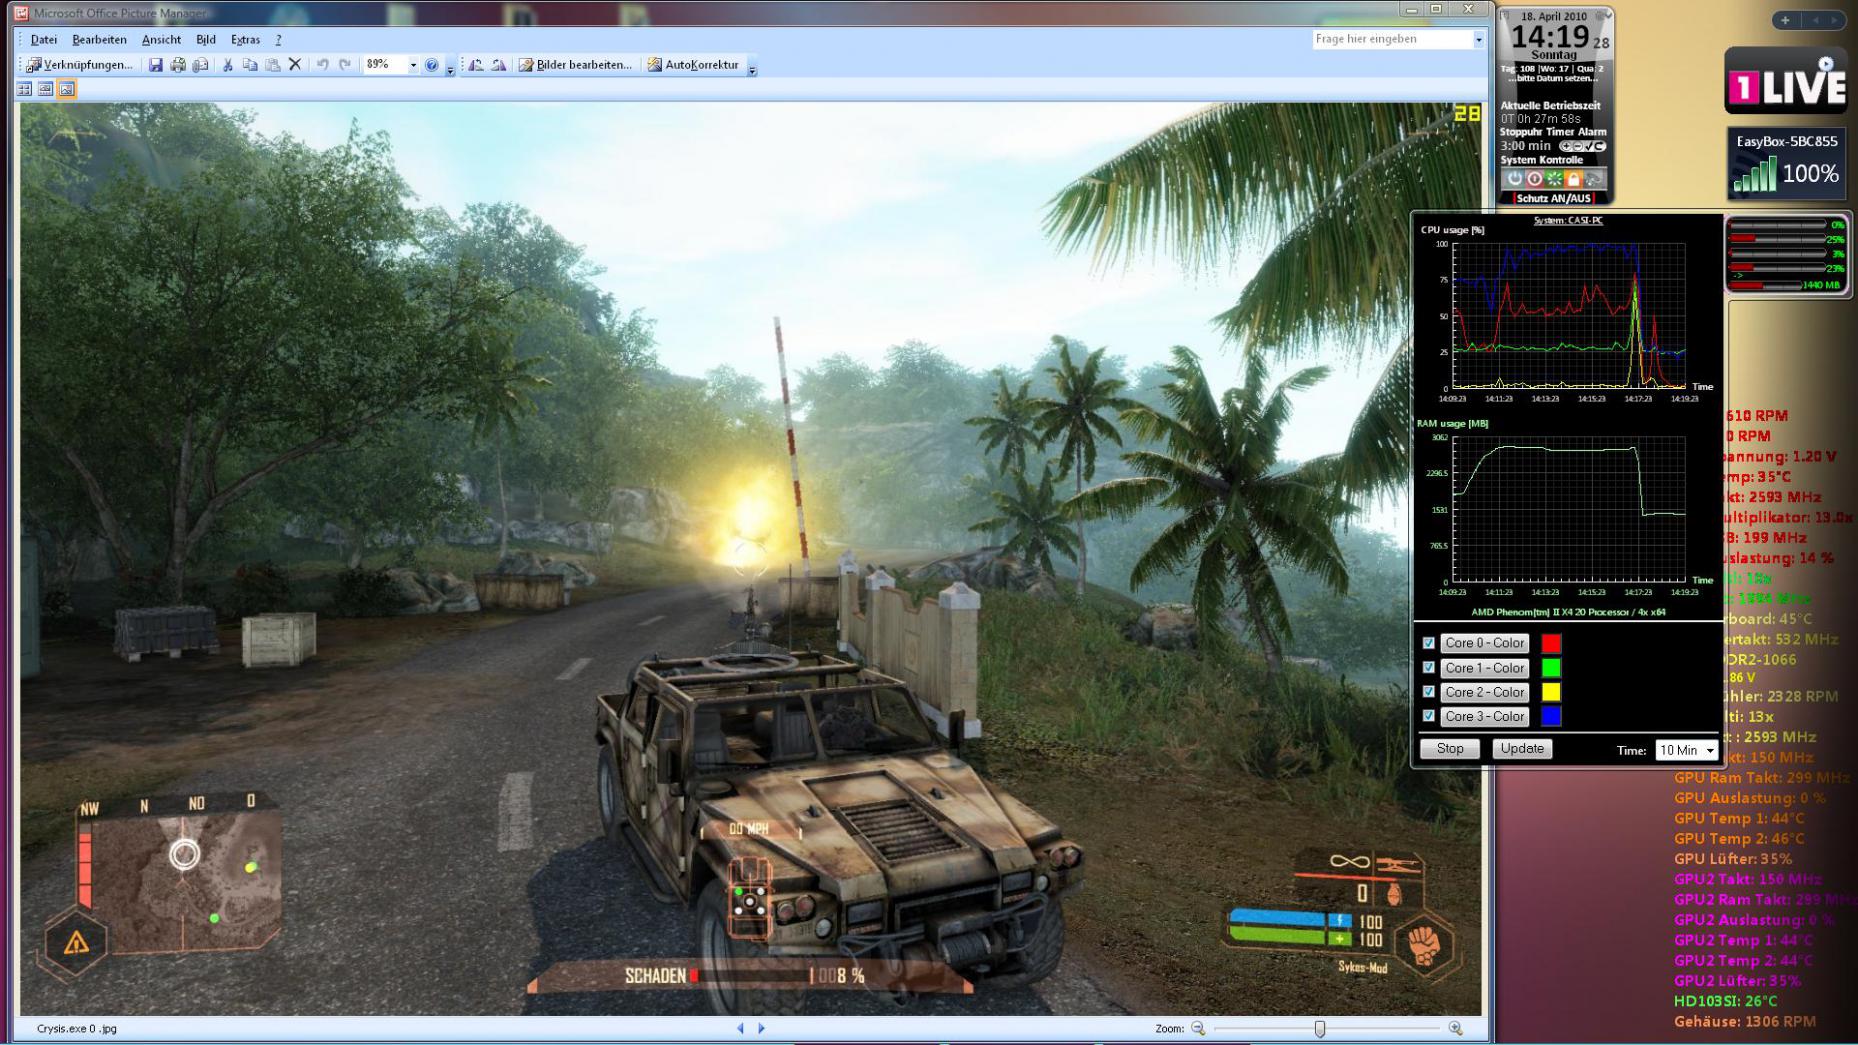This screenshot has height=1045, width=1858.
Task: Click the Stop button in CPU monitor
Action: click(1450, 749)
